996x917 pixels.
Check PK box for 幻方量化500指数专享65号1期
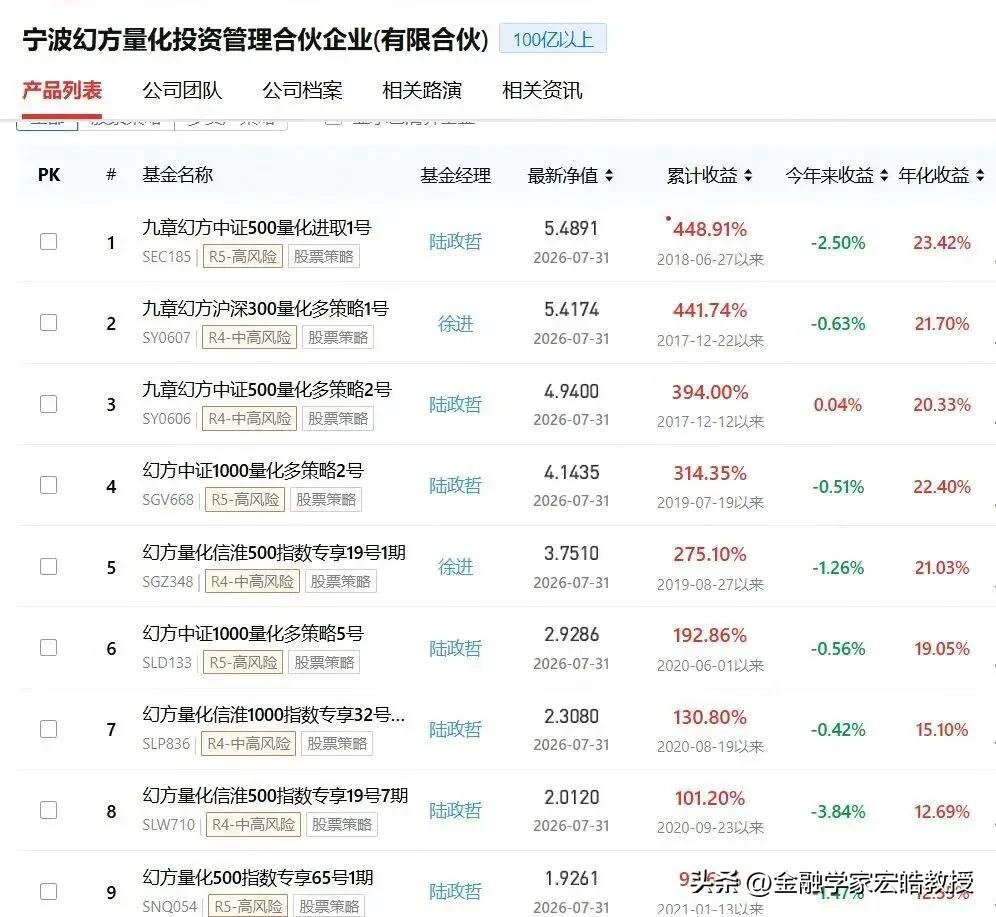48,892
